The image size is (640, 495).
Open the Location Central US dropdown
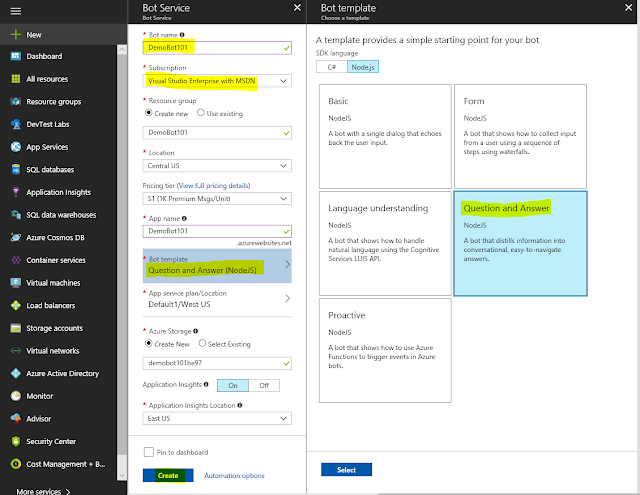pyautogui.click(x=217, y=166)
